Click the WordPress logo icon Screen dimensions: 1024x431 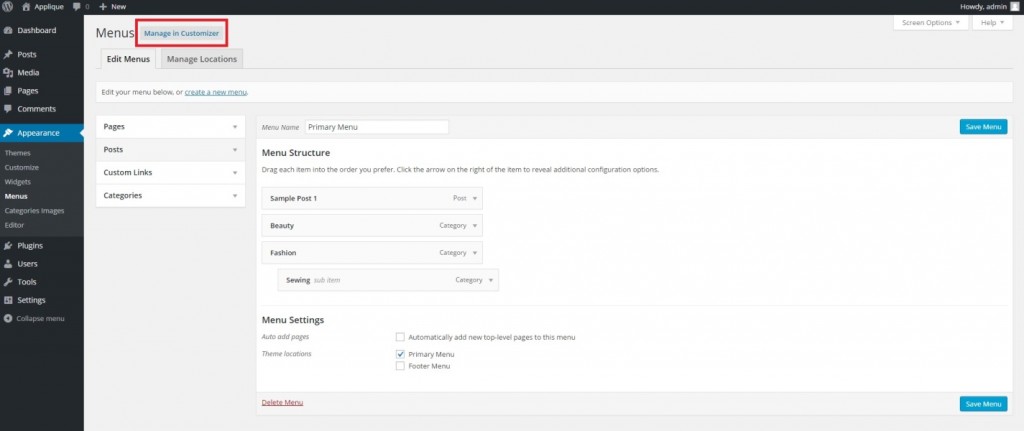[8, 7]
